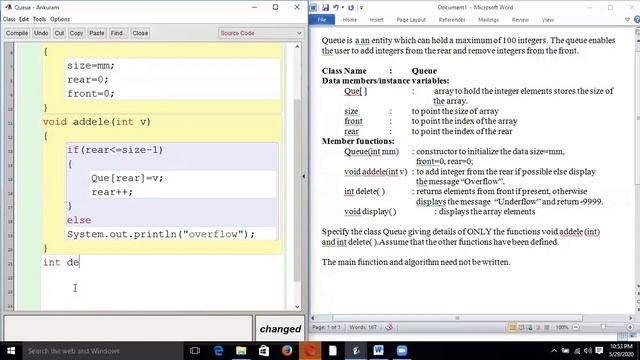Screen dimensions: 640x360
Task: Click the 'if(rear<=size-1)' line
Action: point(115,150)
